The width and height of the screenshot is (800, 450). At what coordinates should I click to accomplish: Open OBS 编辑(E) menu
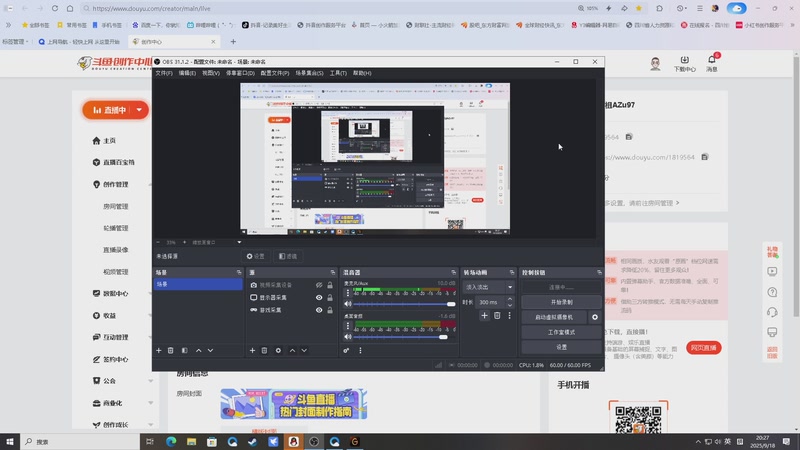point(187,73)
